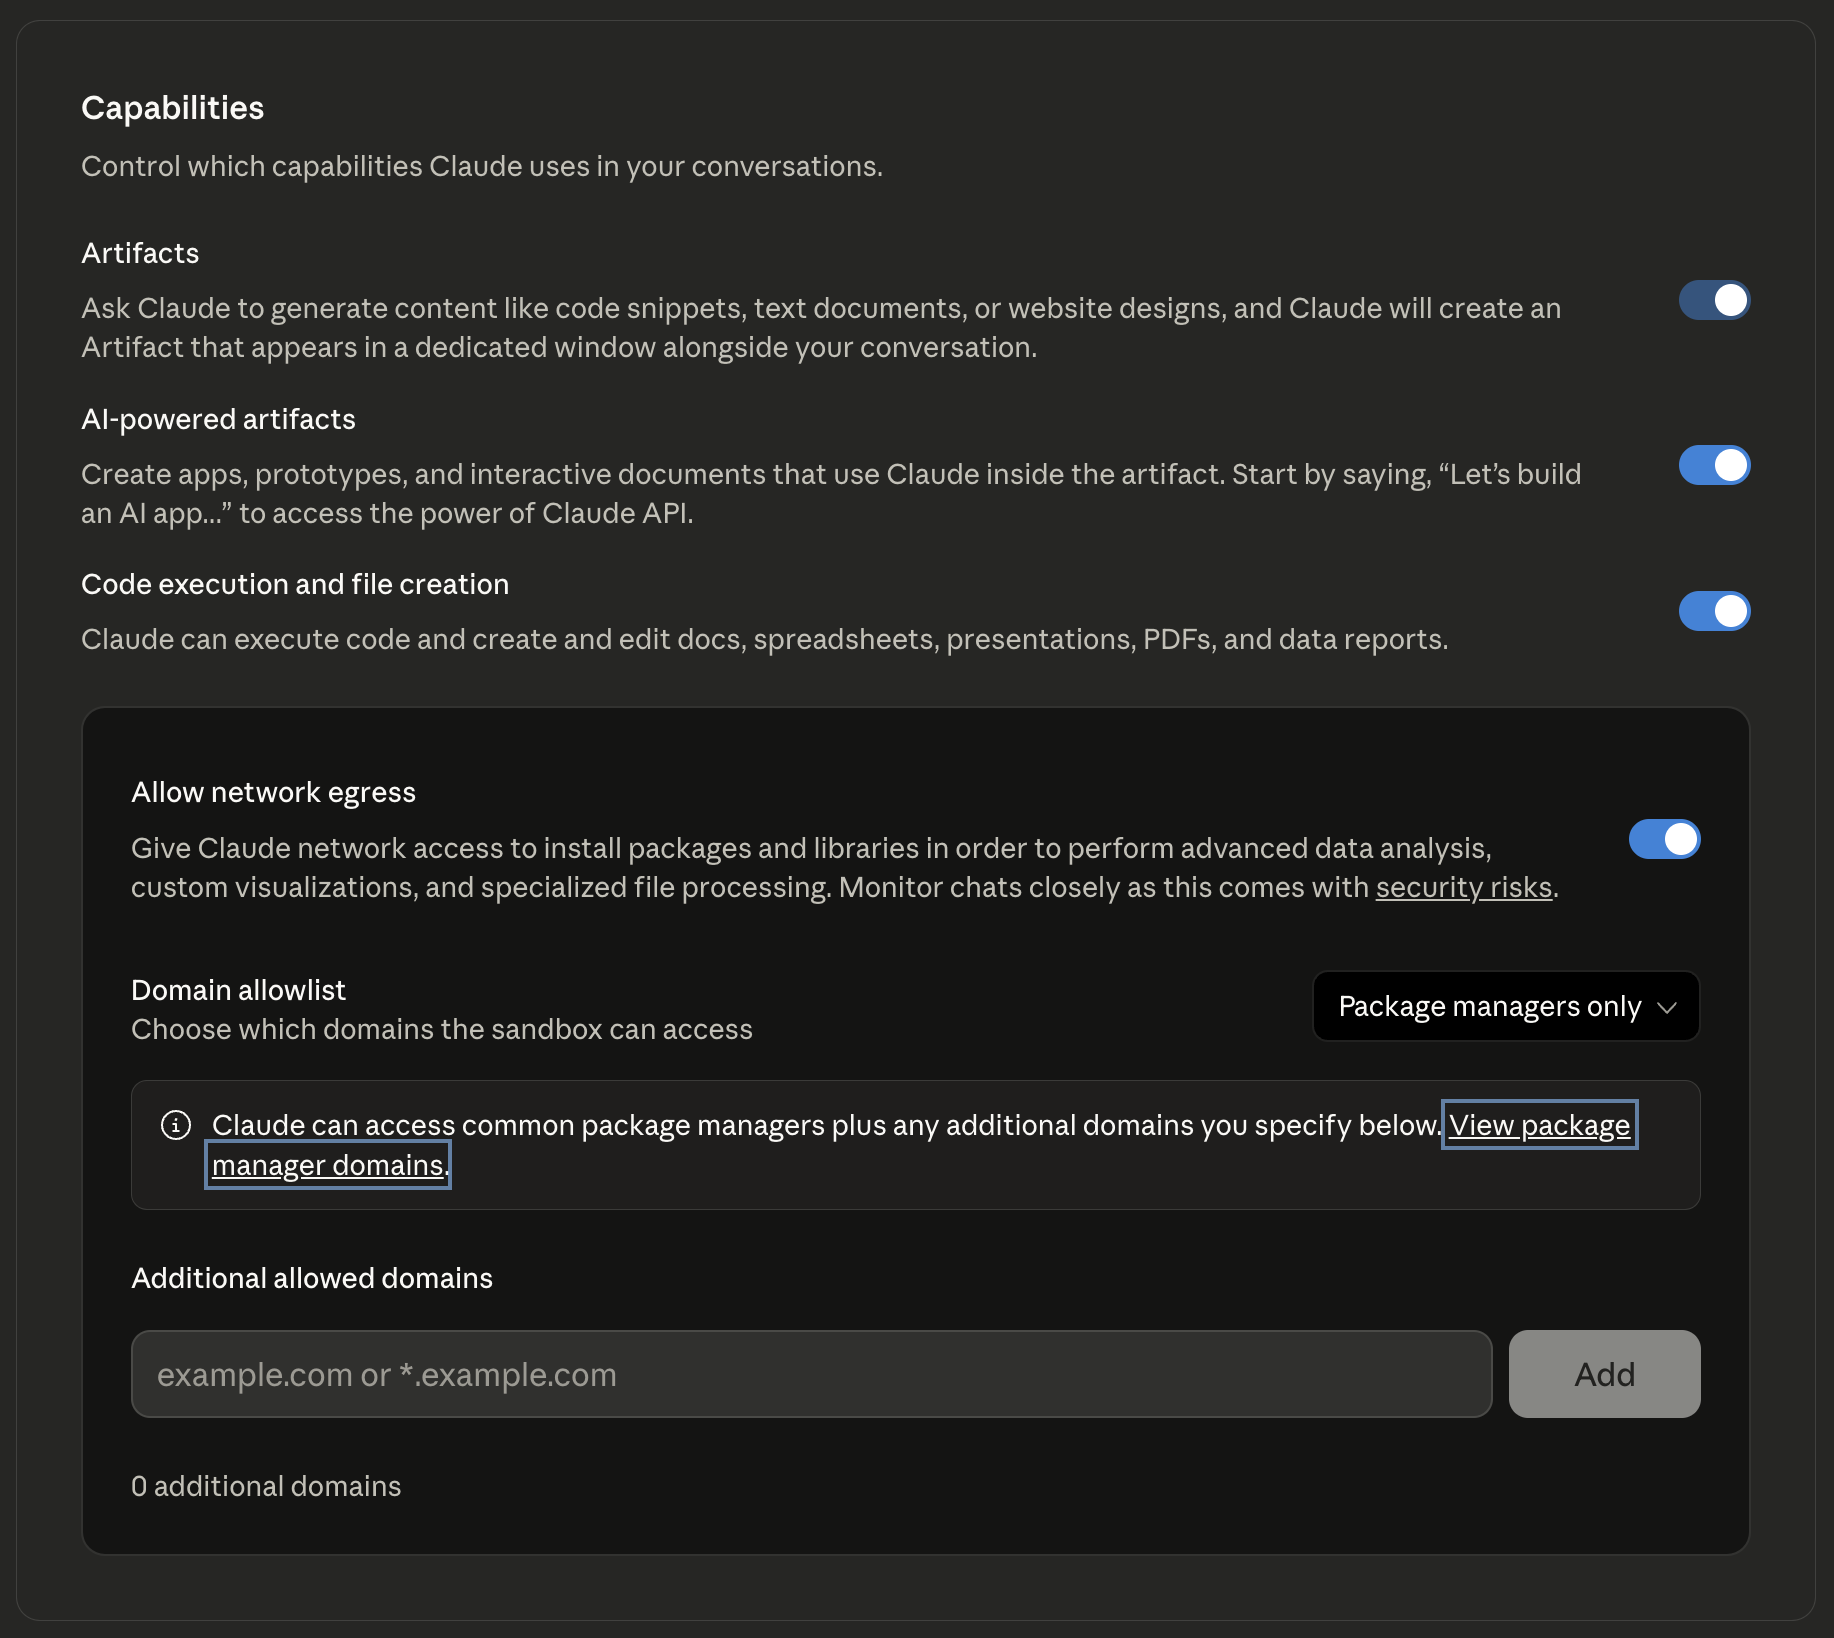The image size is (1834, 1638).
Task: Click the 0 additional domains text
Action: tap(266, 1486)
